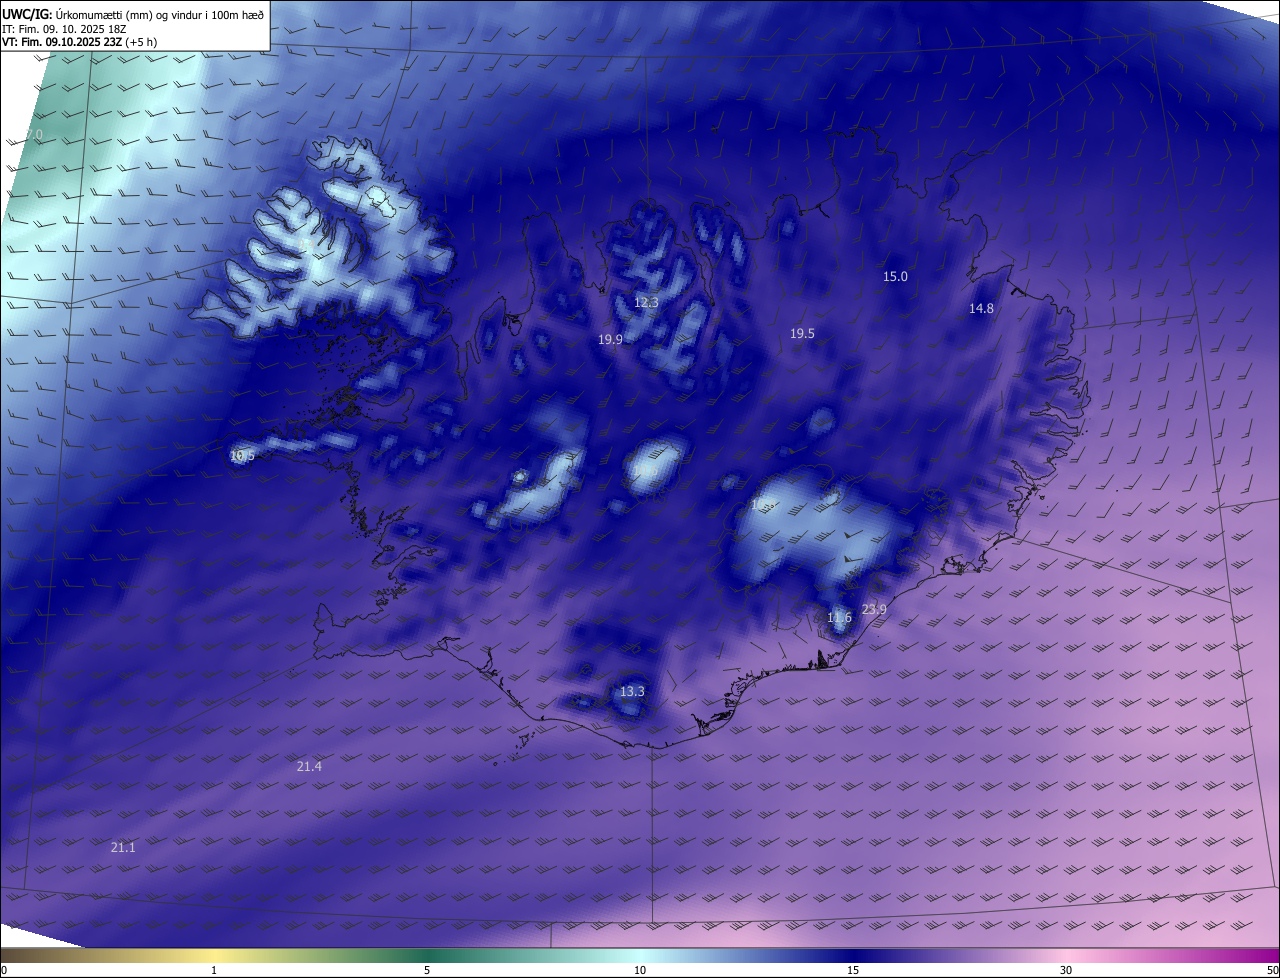Click the precipitable water color scale bar

pyautogui.click(x=640, y=956)
